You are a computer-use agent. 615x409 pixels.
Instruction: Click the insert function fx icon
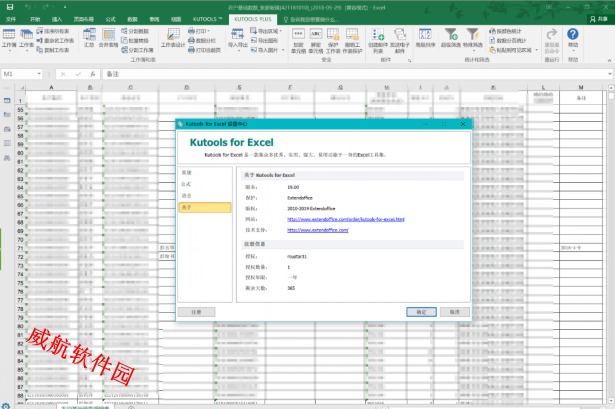coord(93,74)
